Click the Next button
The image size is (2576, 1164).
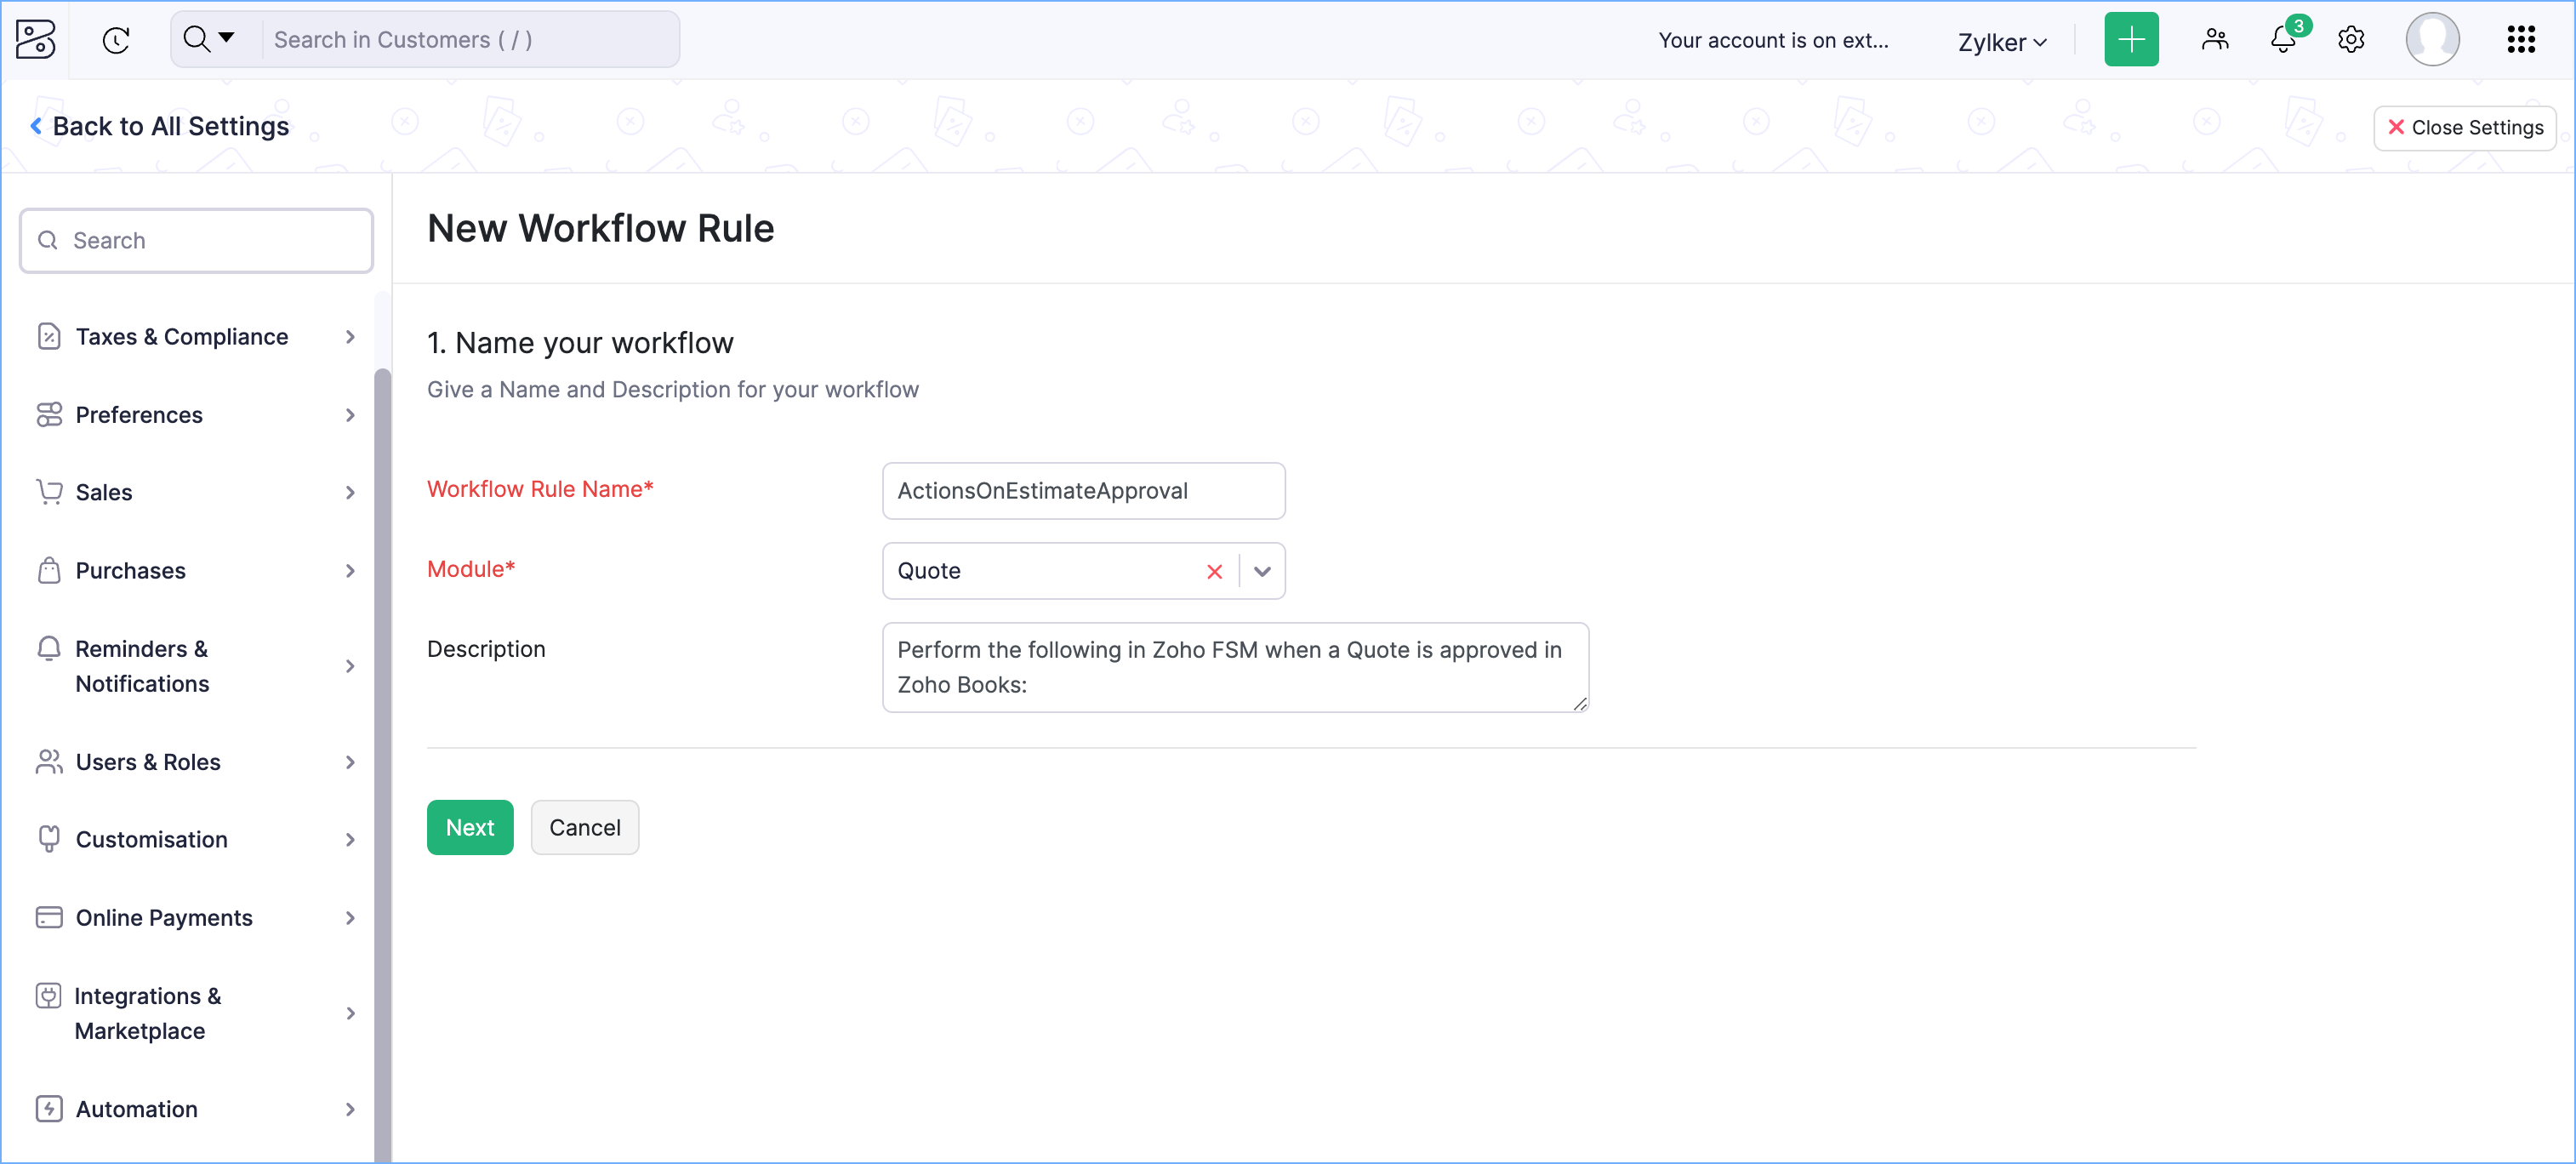click(x=469, y=827)
